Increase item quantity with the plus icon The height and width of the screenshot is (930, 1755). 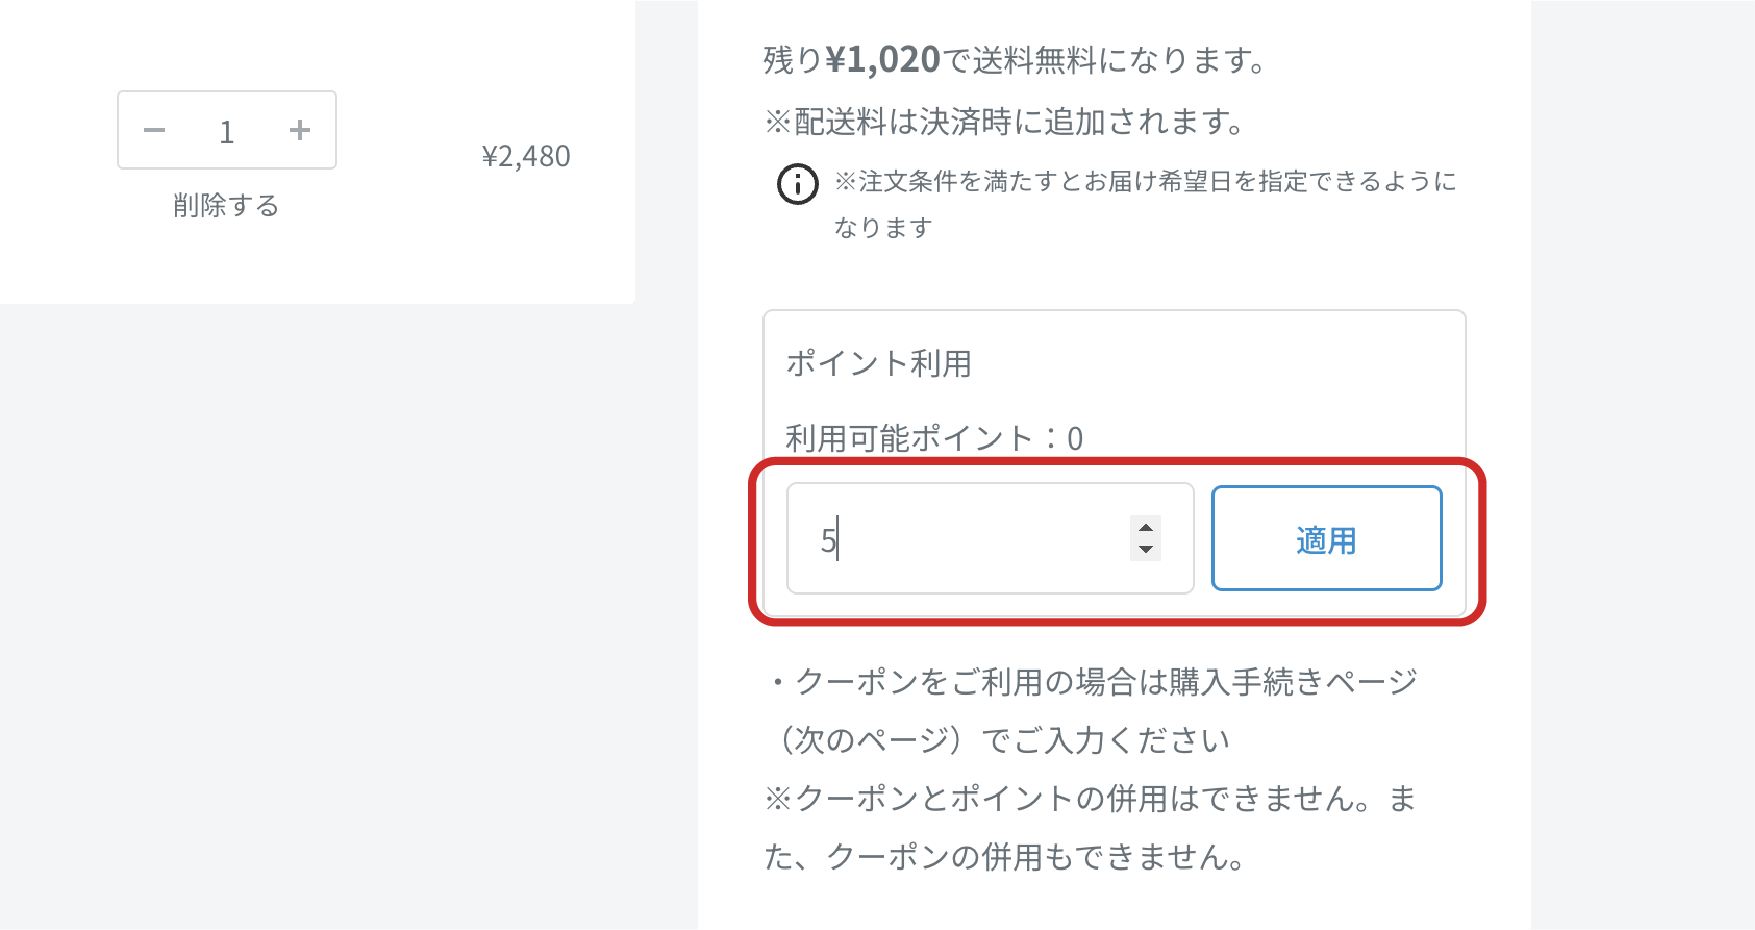(300, 130)
